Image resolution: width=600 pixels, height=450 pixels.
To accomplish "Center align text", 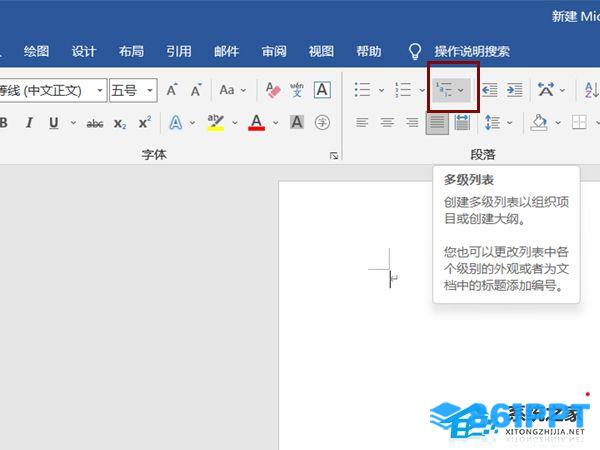I will pos(387,123).
